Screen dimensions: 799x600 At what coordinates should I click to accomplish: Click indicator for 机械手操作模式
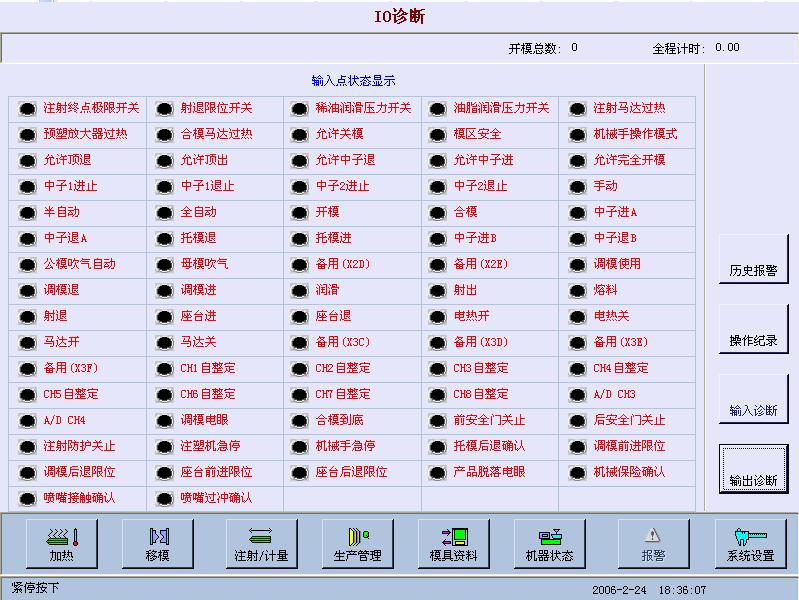(577, 135)
